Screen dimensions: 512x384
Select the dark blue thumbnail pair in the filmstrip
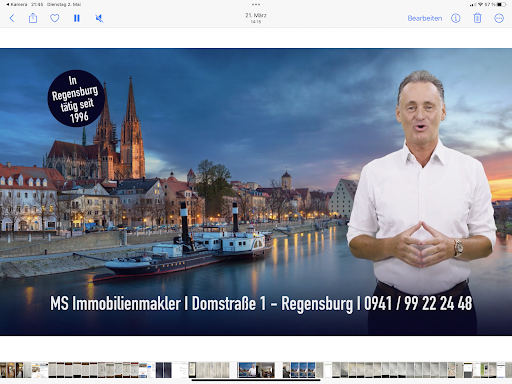pos(164,370)
